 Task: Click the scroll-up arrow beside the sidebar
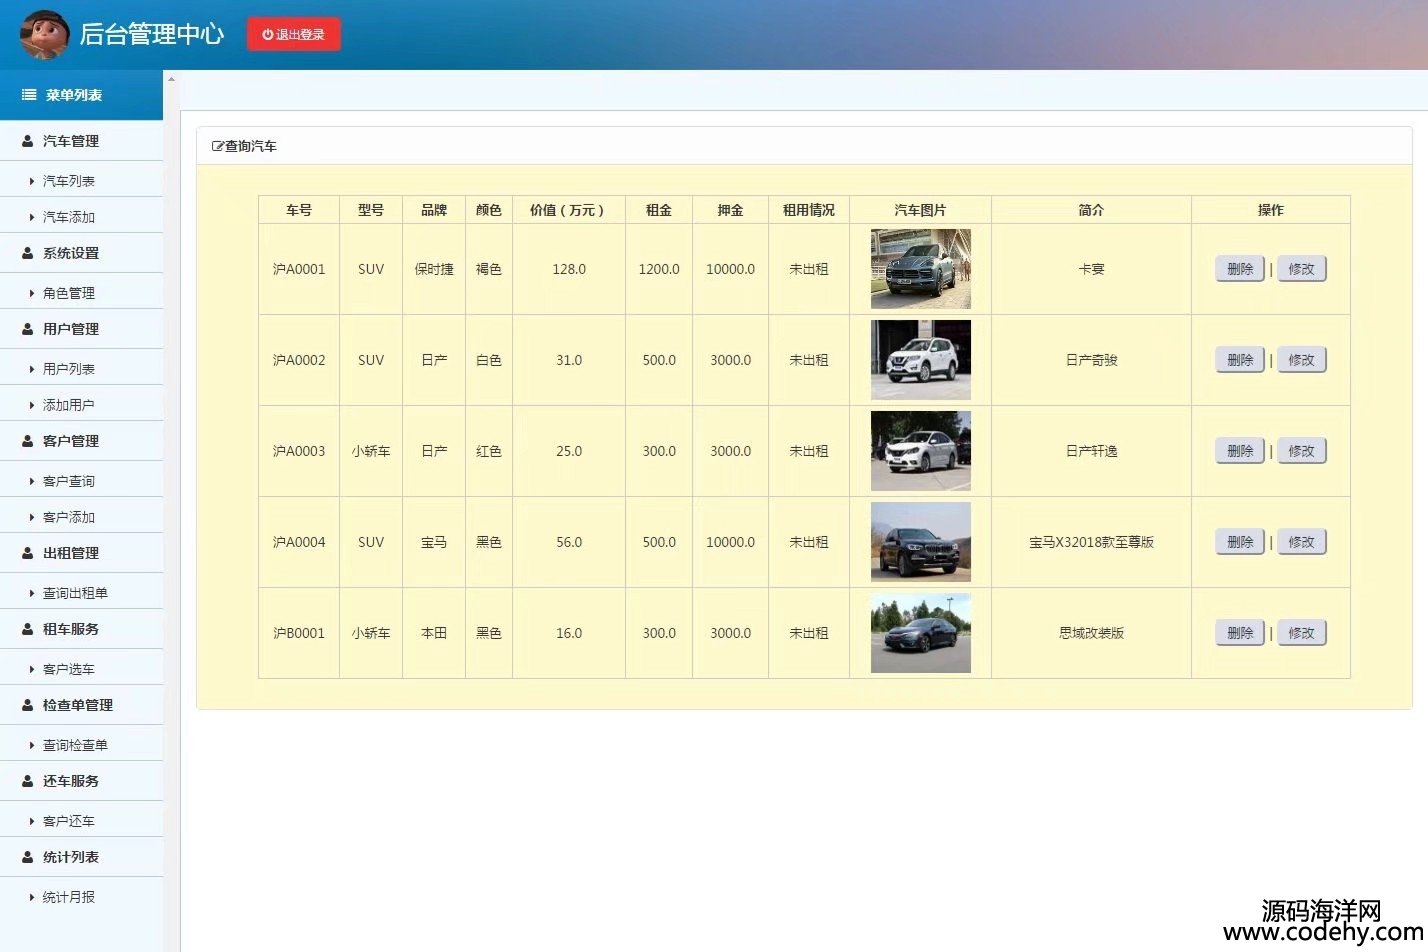pyautogui.click(x=171, y=79)
